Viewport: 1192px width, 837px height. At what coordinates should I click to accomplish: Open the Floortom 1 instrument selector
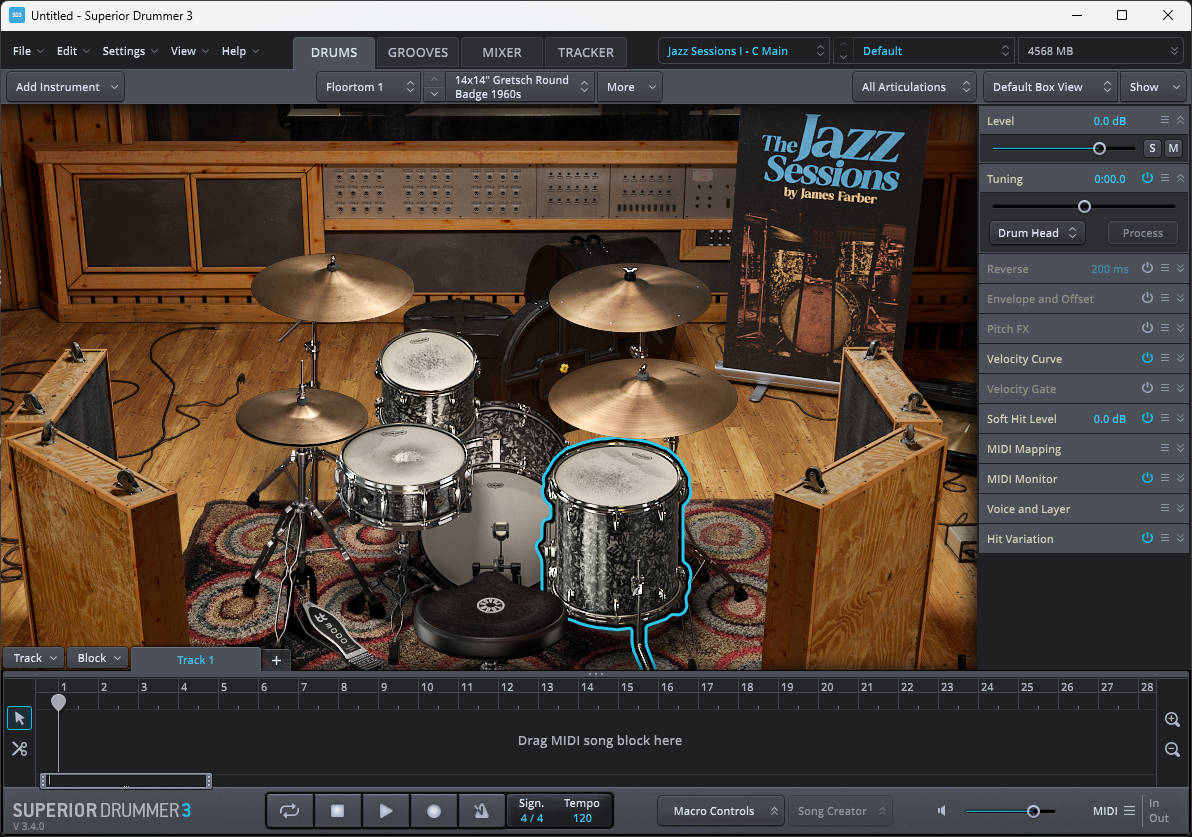click(x=369, y=87)
